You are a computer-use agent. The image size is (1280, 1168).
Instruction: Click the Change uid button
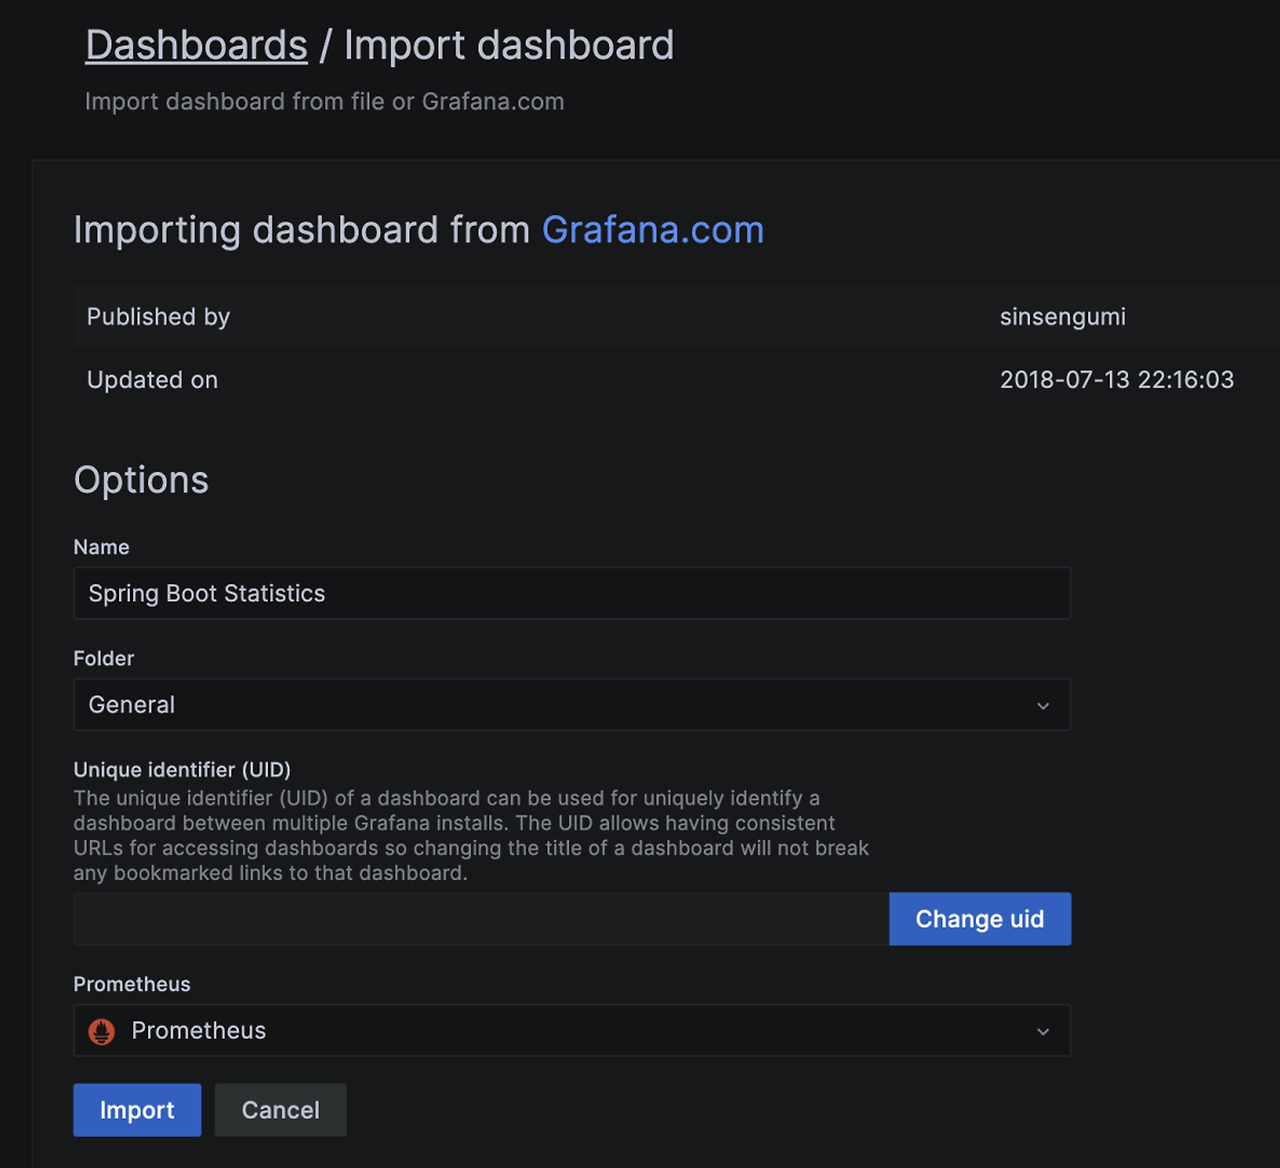point(980,919)
